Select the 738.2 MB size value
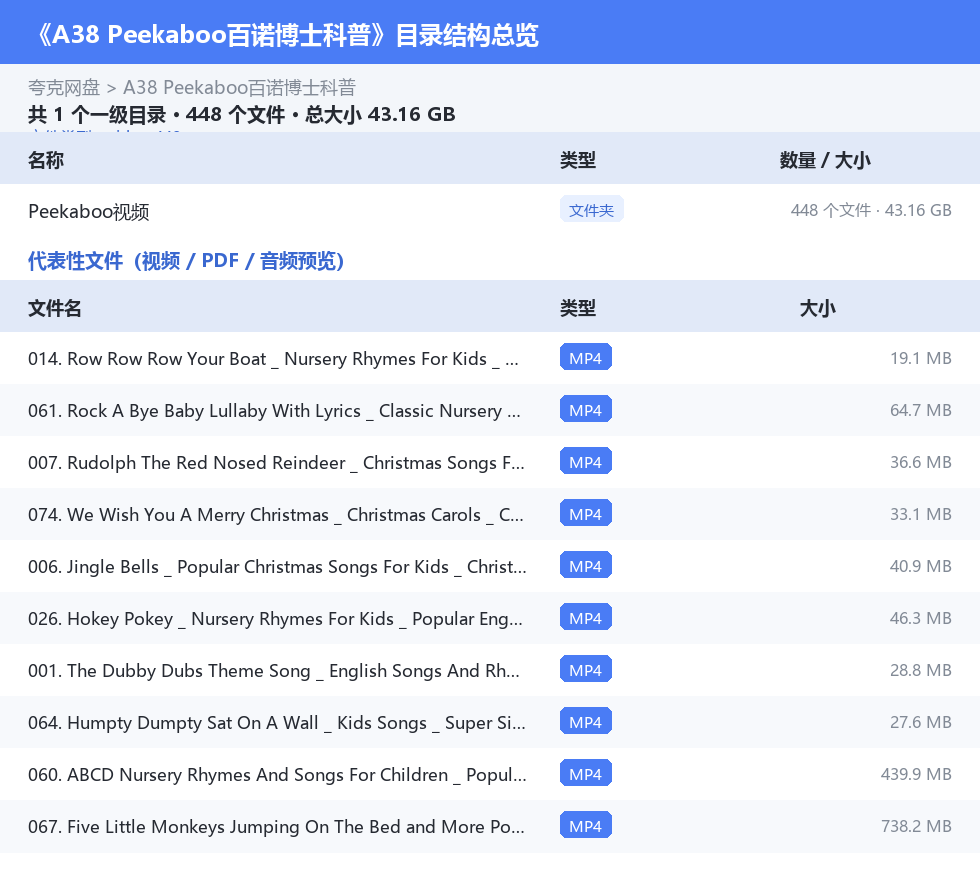980x884 pixels. 916,825
